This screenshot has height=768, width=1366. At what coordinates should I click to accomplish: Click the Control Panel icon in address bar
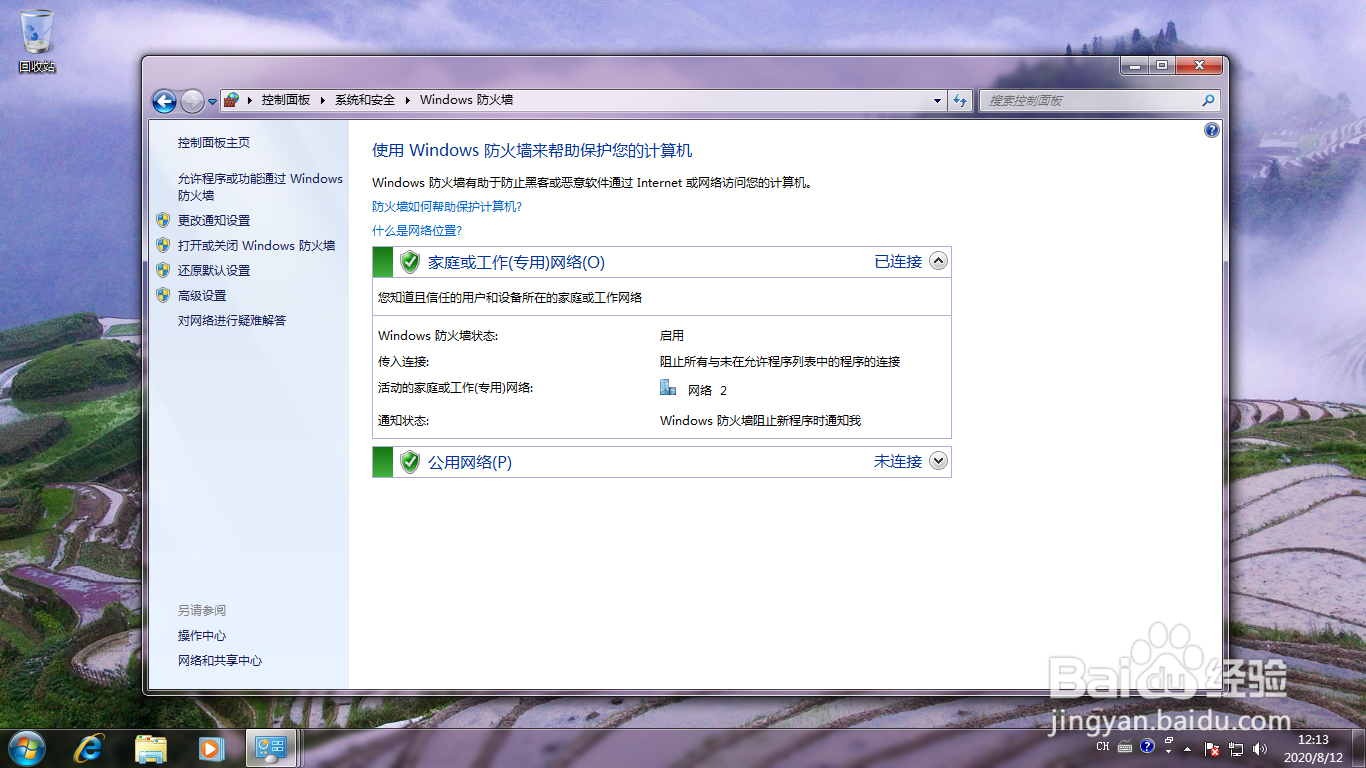pos(231,100)
